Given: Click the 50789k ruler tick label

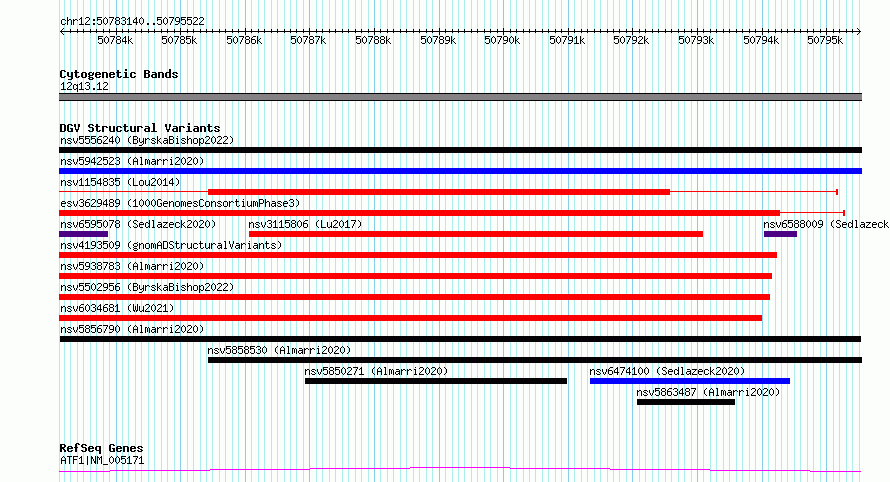Looking at the screenshot, I should point(438,40).
